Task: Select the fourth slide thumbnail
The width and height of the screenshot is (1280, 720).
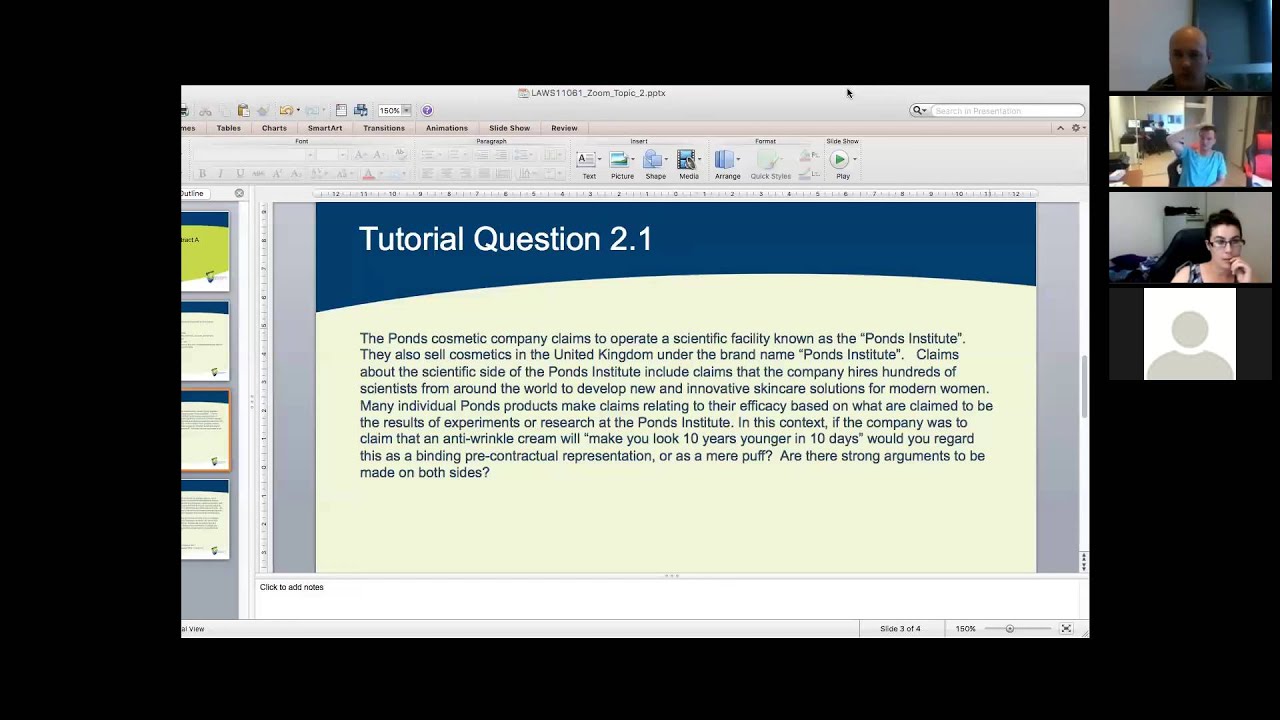Action: 205,519
